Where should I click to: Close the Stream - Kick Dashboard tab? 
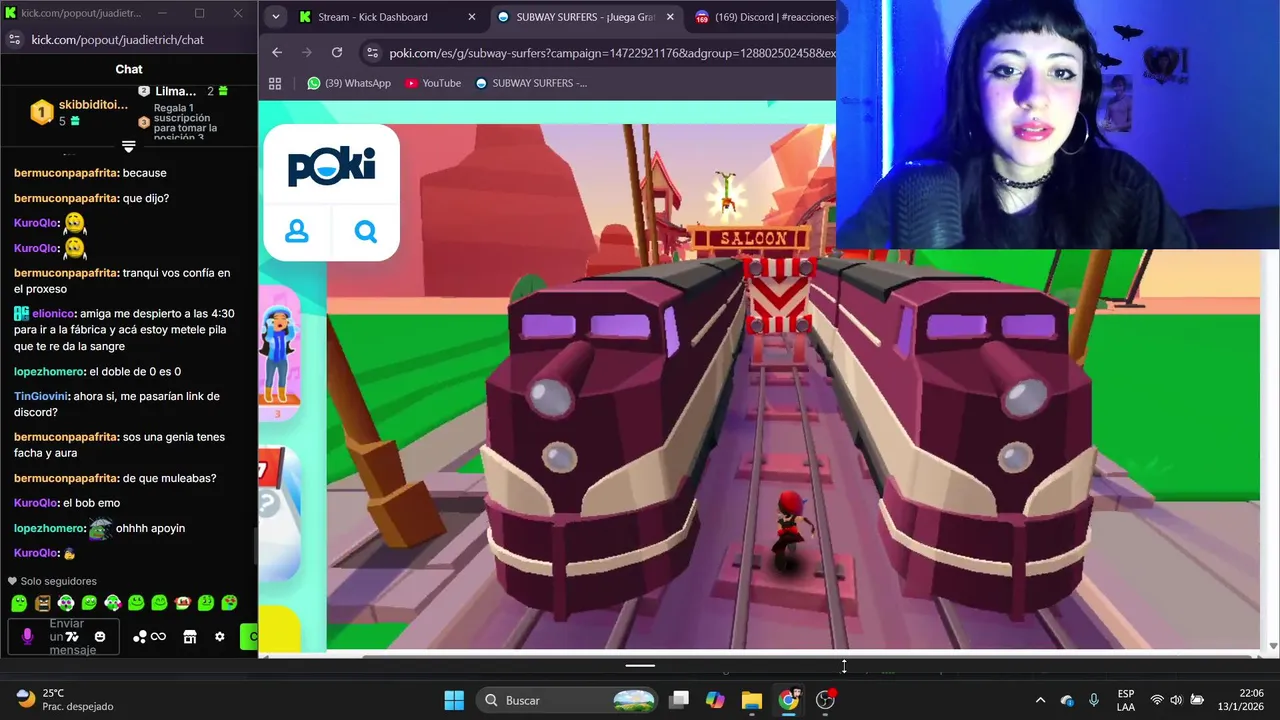tap(472, 17)
